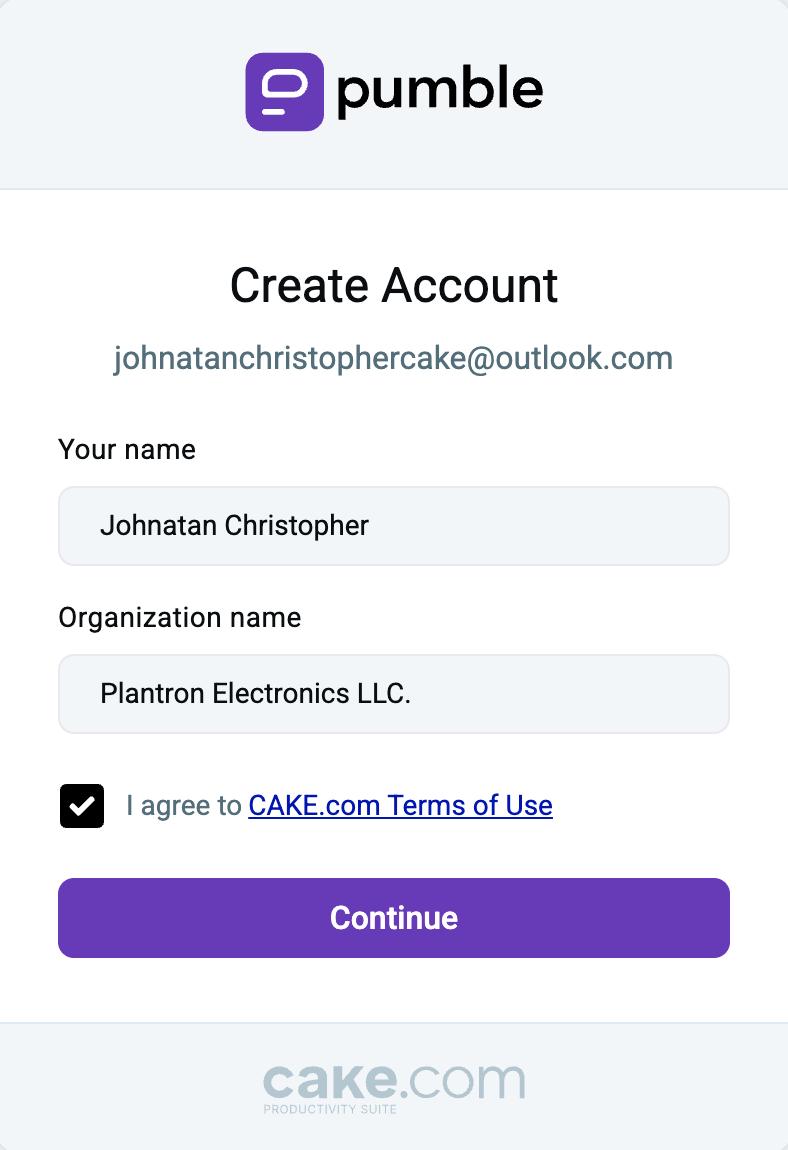This screenshot has width=788, height=1150.
Task: Click the PRODUCTIVITY SUITE tagline under cake logo
Action: pyautogui.click(x=330, y=1109)
